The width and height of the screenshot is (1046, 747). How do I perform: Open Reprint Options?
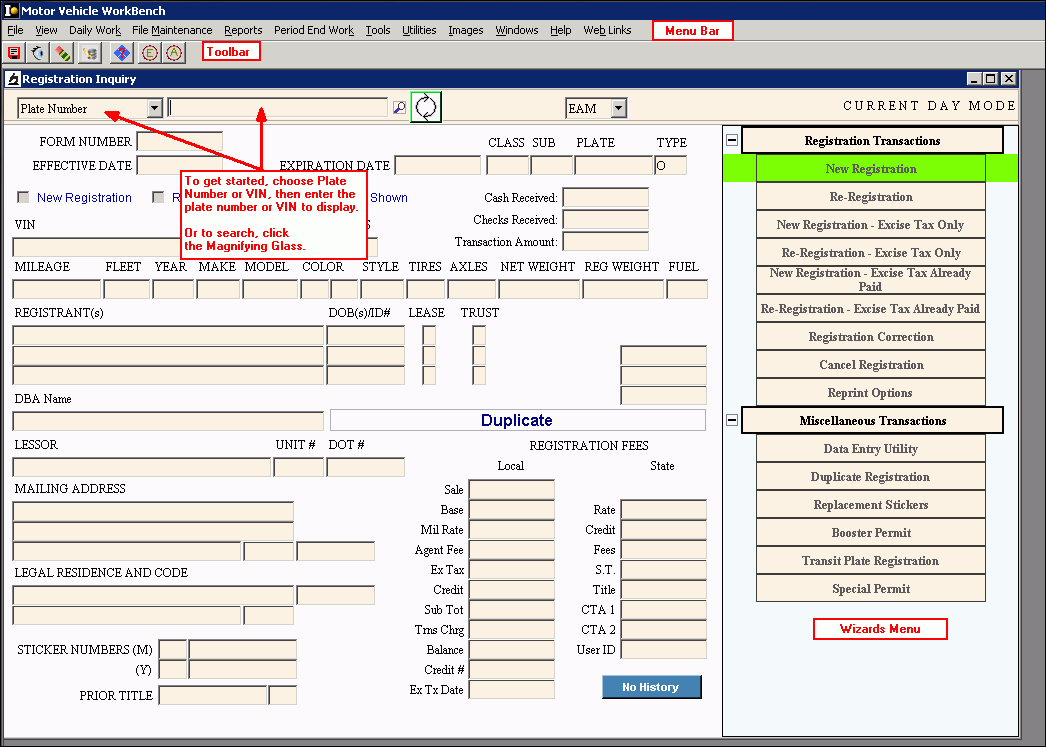pos(871,393)
